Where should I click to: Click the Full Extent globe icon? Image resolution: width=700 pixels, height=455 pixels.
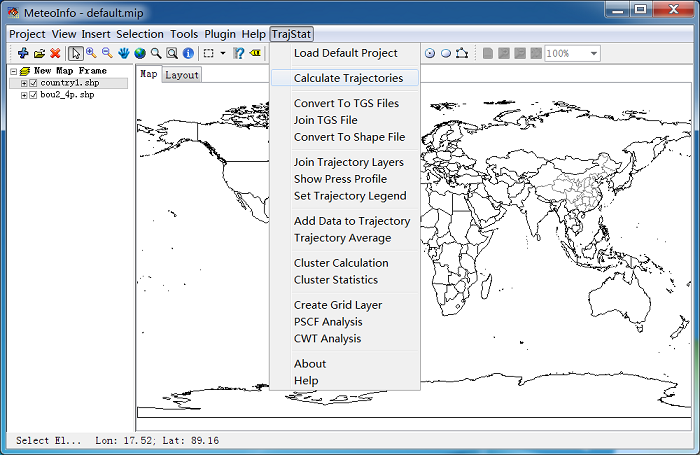pos(139,53)
